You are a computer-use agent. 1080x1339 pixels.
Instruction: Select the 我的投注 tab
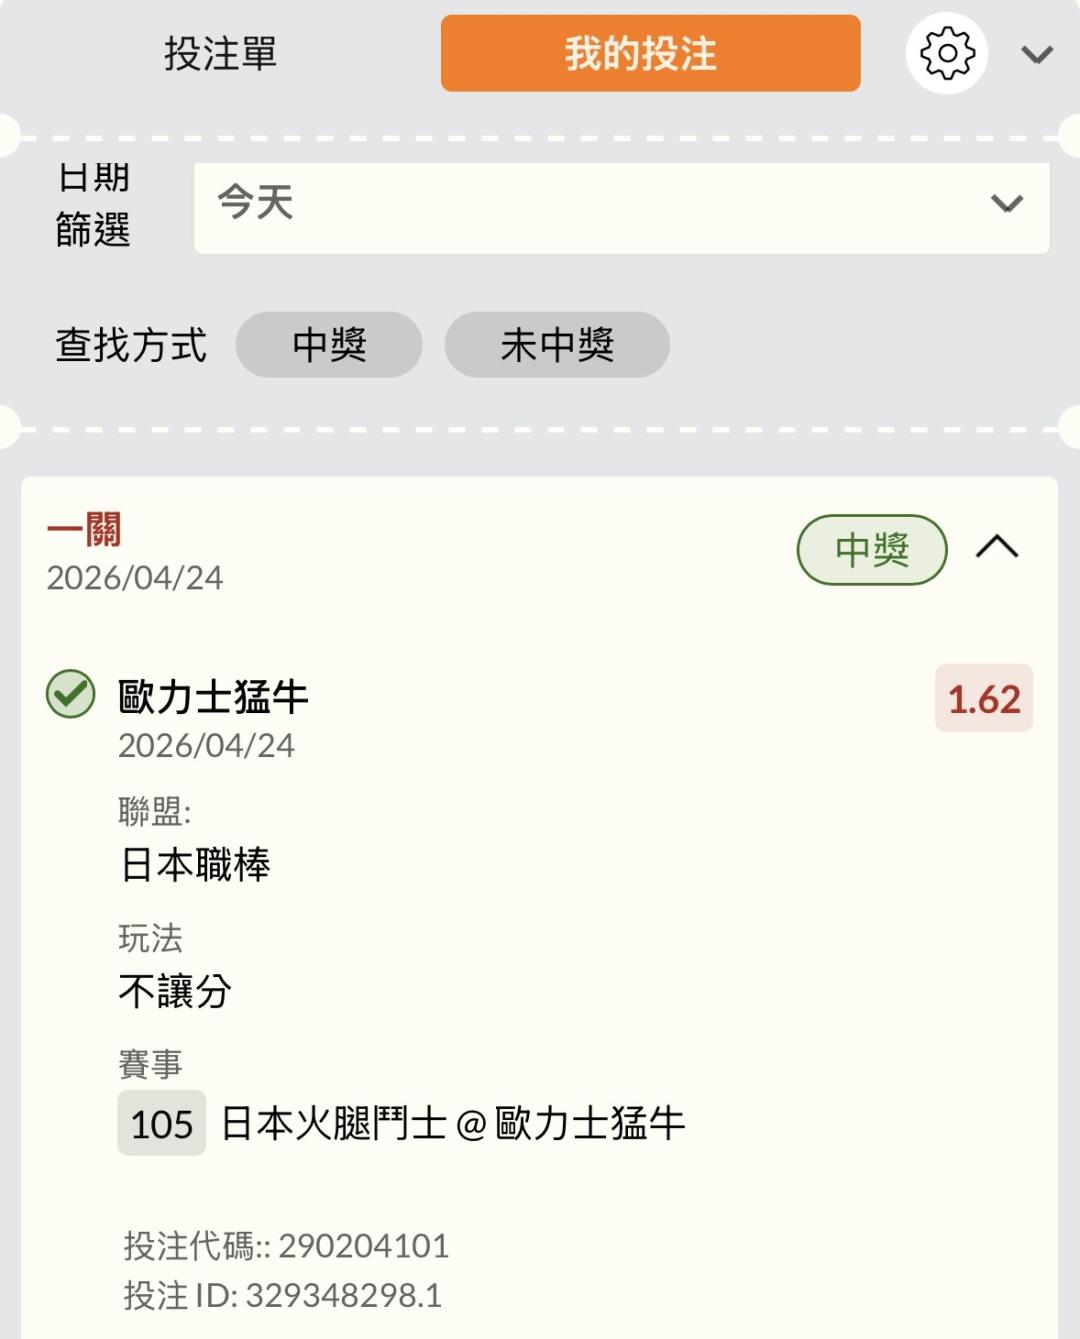650,54
